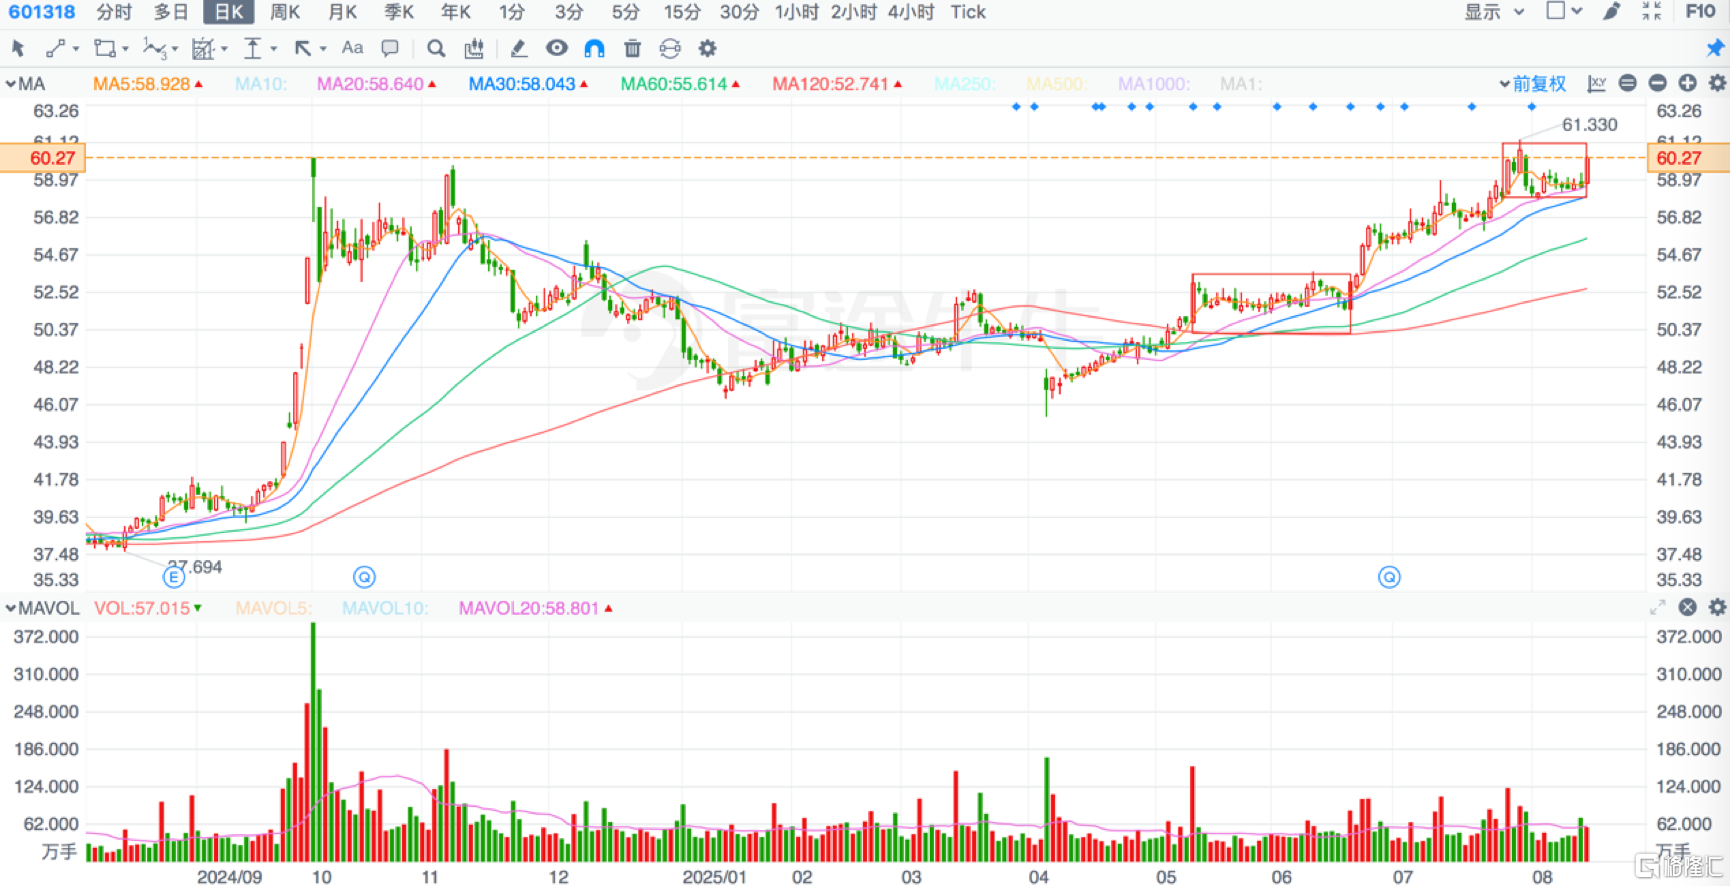Click the E event marker on timeline
Screen dimensions: 1730x886
pos(174,577)
